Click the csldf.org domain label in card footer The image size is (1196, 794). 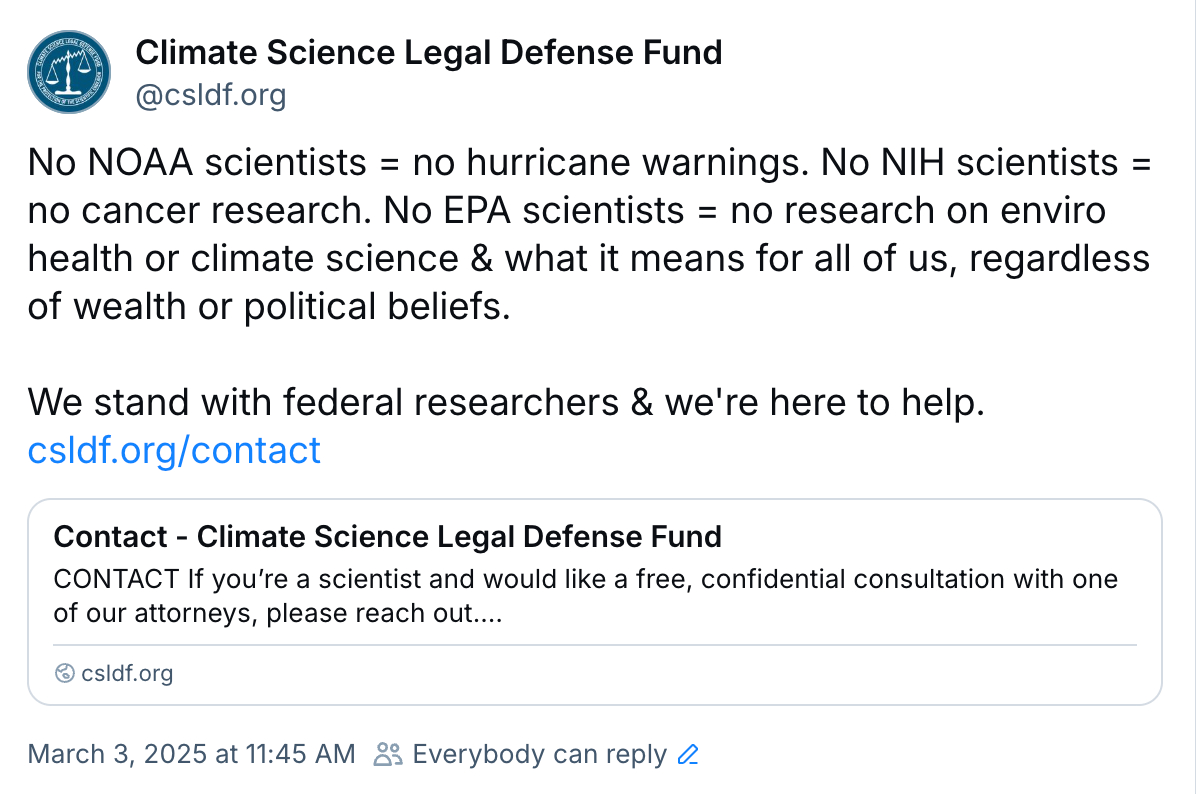click(126, 673)
